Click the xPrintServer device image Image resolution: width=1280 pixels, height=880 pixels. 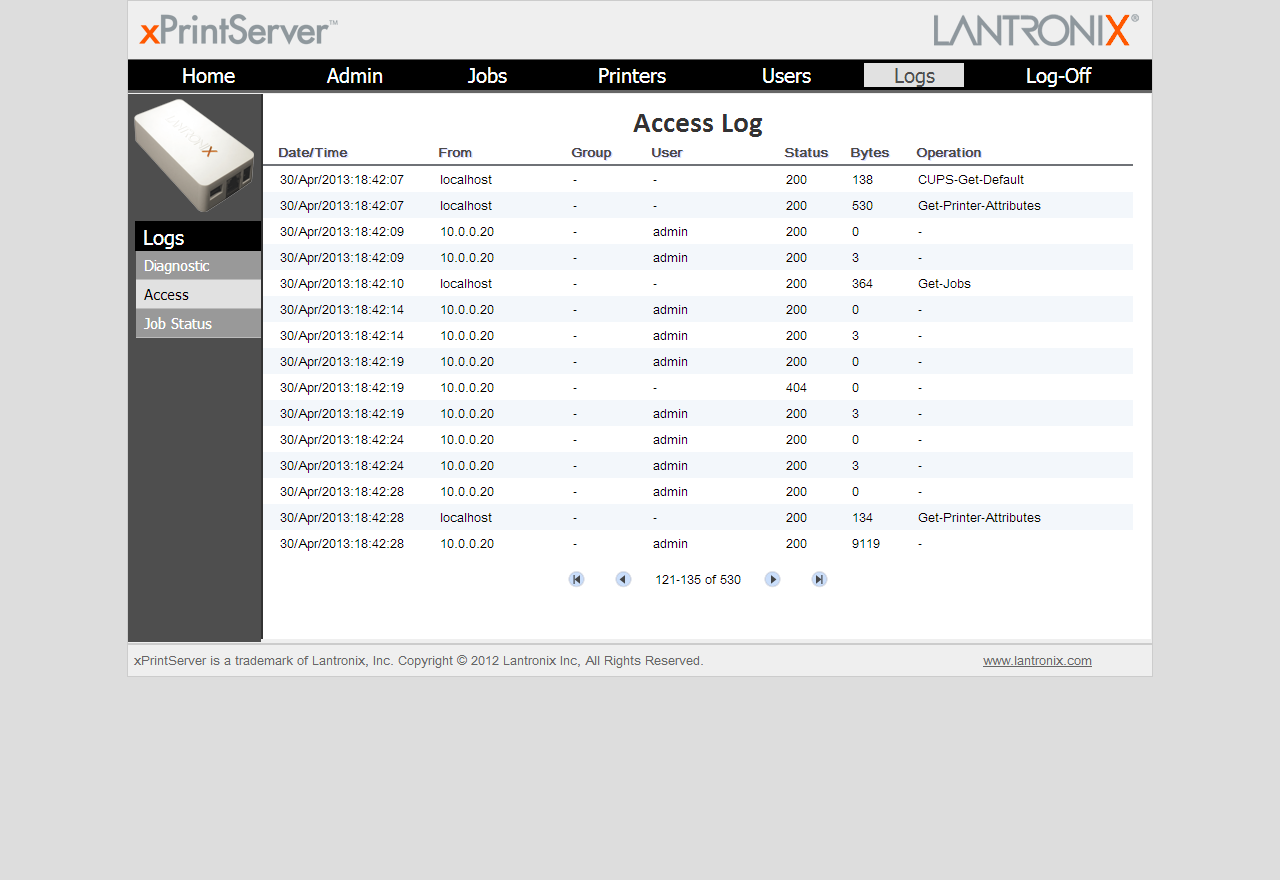pos(195,155)
